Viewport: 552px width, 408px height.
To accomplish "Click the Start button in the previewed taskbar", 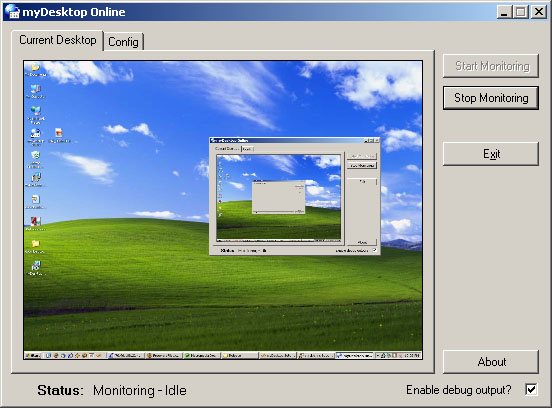I will click(x=33, y=356).
